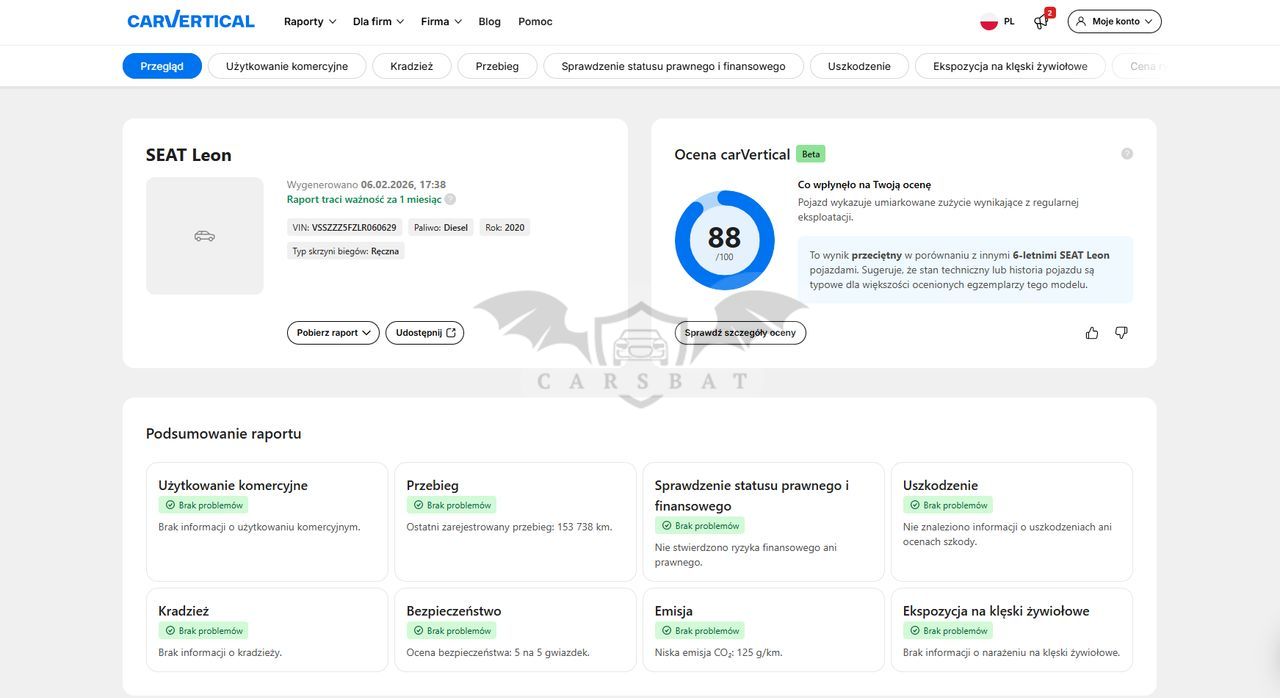
Task: Click the Udostępnij button
Action: click(x=425, y=333)
